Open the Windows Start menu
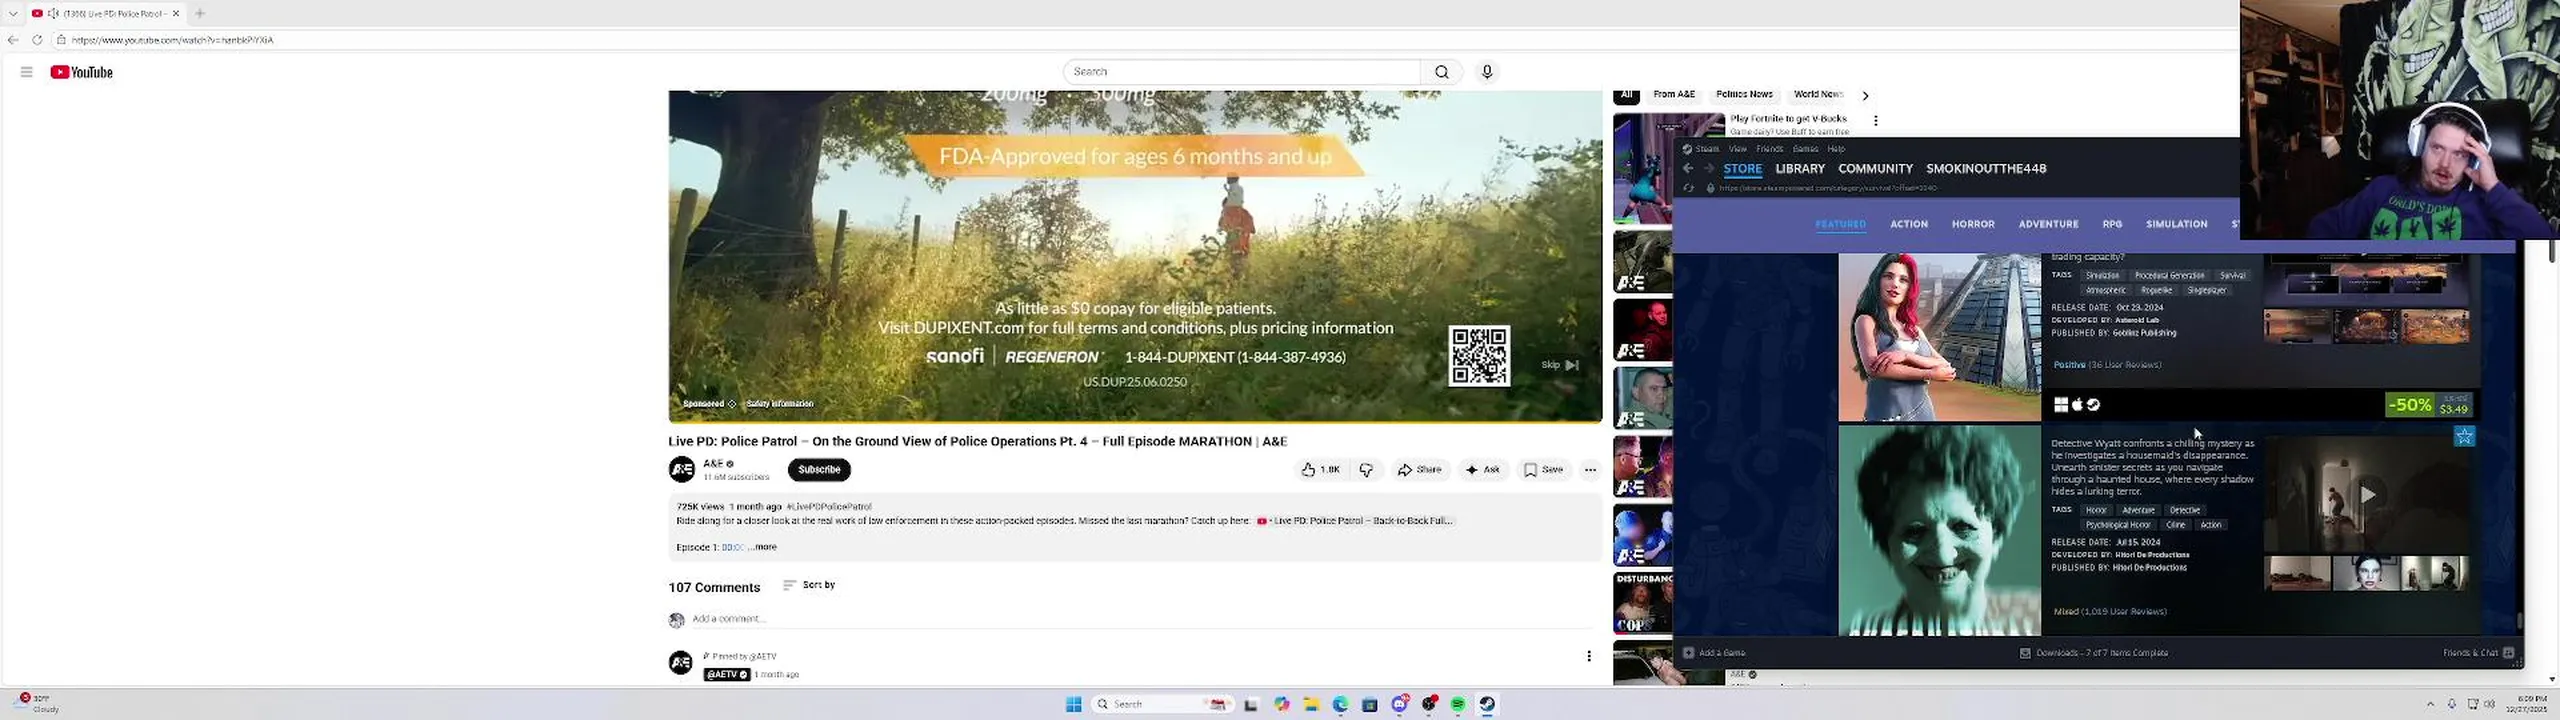The height and width of the screenshot is (720, 2560). point(1073,704)
